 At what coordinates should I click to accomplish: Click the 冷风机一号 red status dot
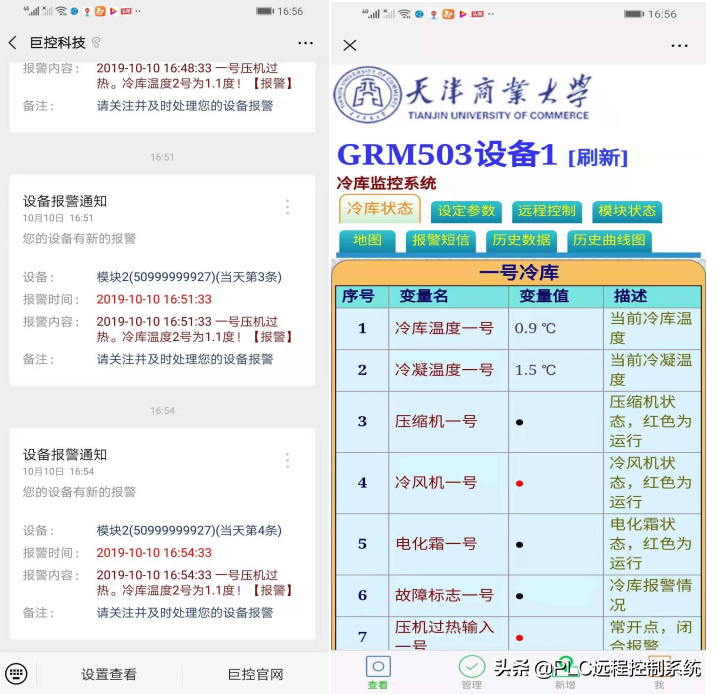pyautogui.click(x=519, y=483)
